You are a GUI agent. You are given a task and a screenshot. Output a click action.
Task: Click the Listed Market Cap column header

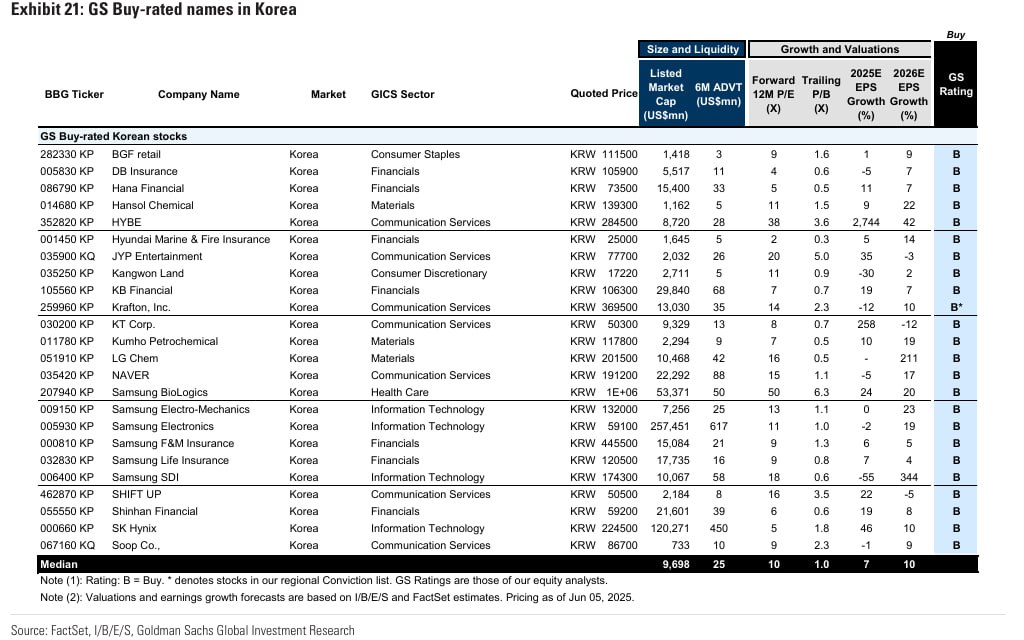click(x=665, y=94)
